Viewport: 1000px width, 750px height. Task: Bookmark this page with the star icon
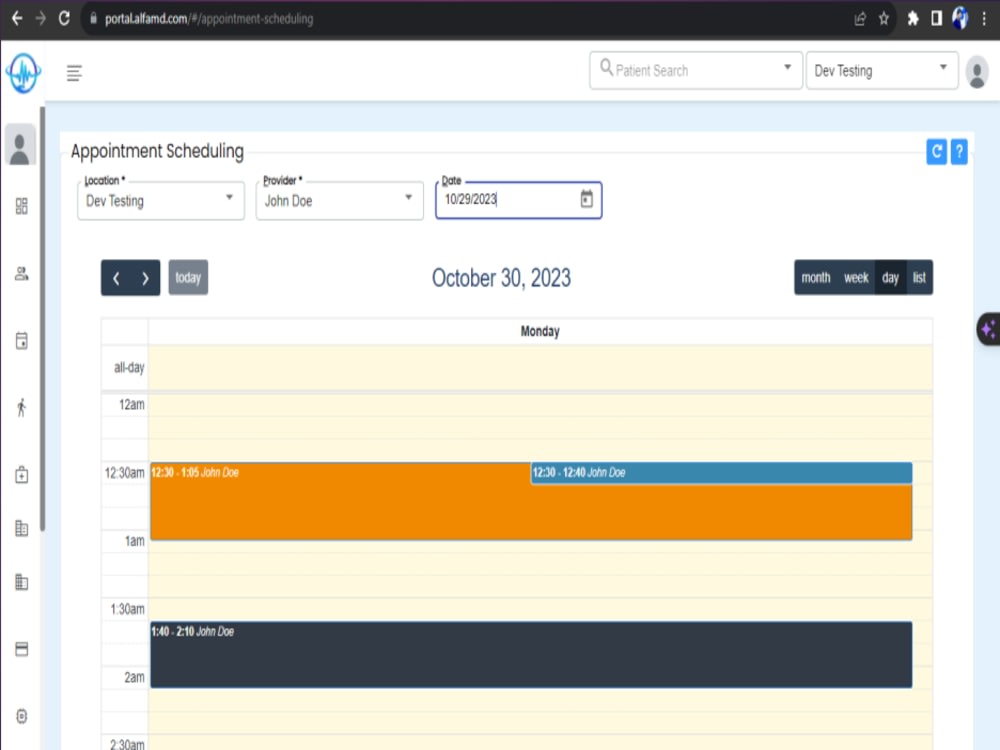(883, 18)
